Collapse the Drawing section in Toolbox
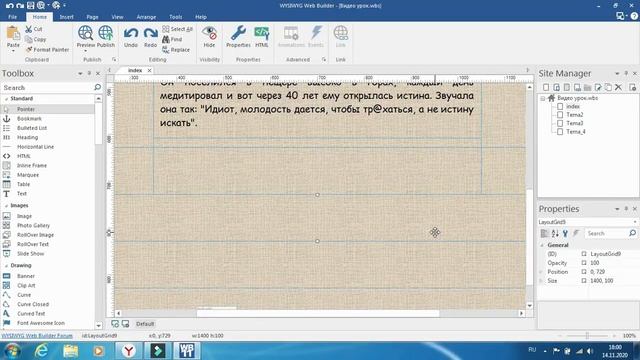The image size is (640, 360). click(x=6, y=266)
